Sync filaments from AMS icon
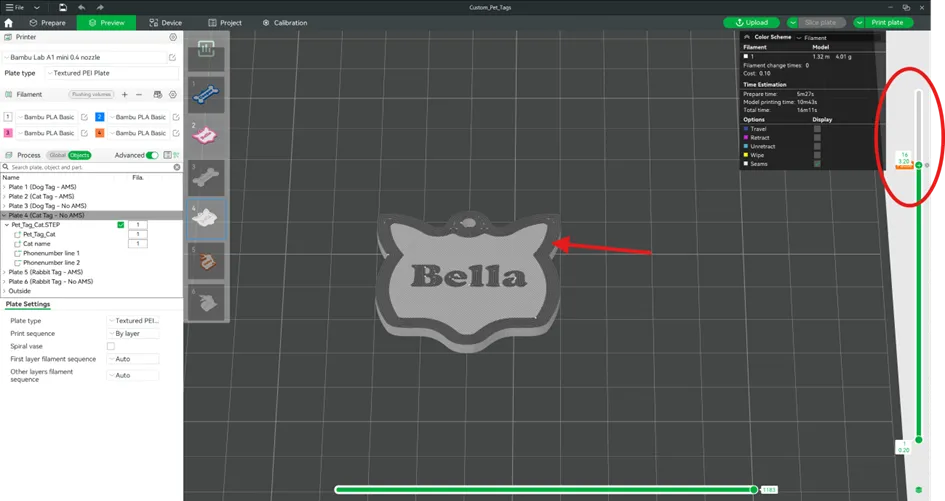The height and width of the screenshot is (501, 945). (157, 95)
